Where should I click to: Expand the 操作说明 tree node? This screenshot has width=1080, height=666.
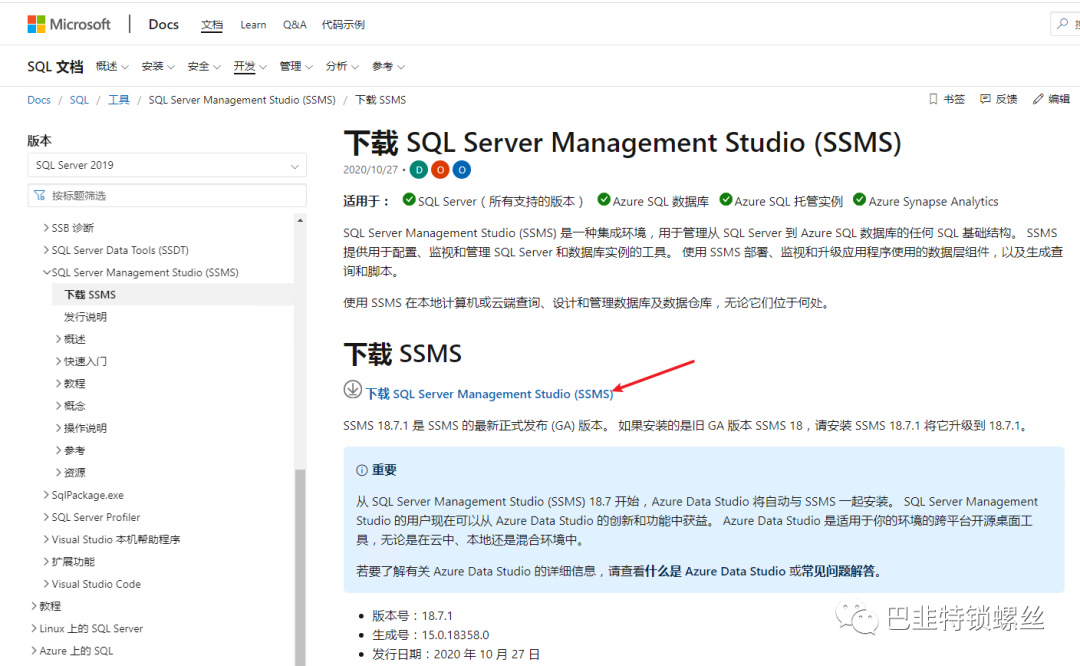59,428
